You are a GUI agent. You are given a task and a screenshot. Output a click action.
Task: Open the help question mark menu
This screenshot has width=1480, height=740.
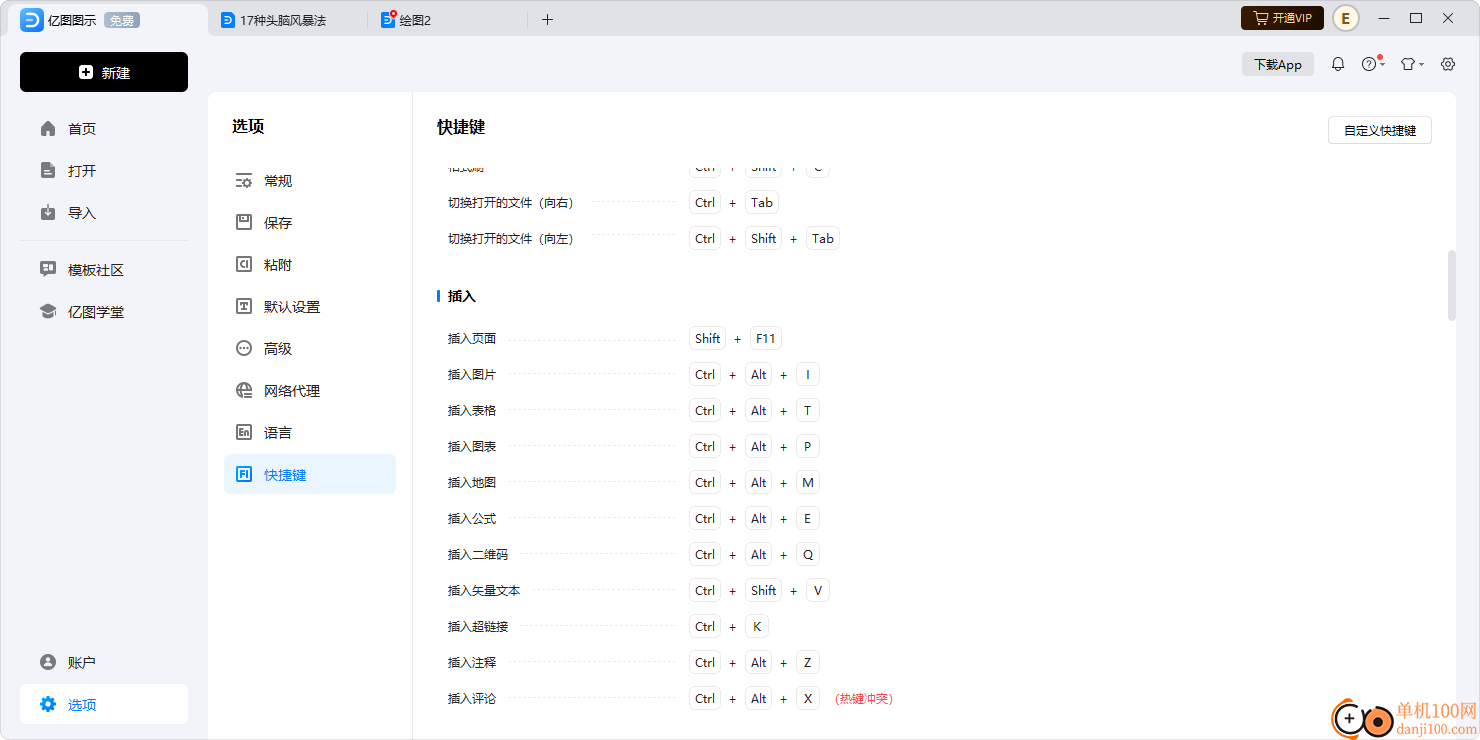(x=1372, y=64)
